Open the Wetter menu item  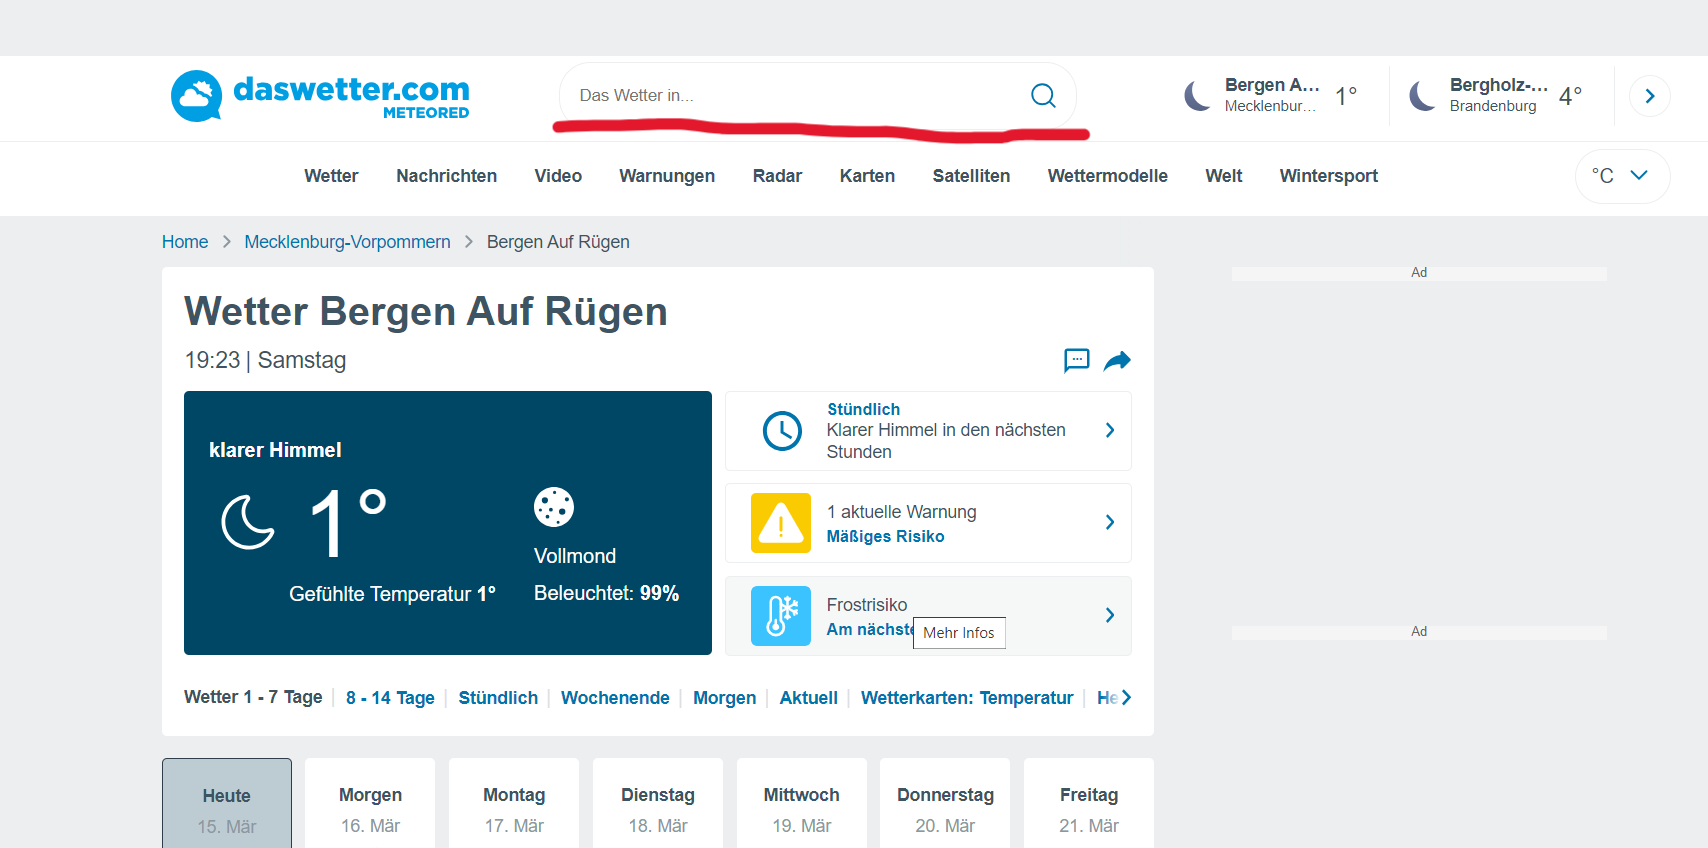coord(331,176)
